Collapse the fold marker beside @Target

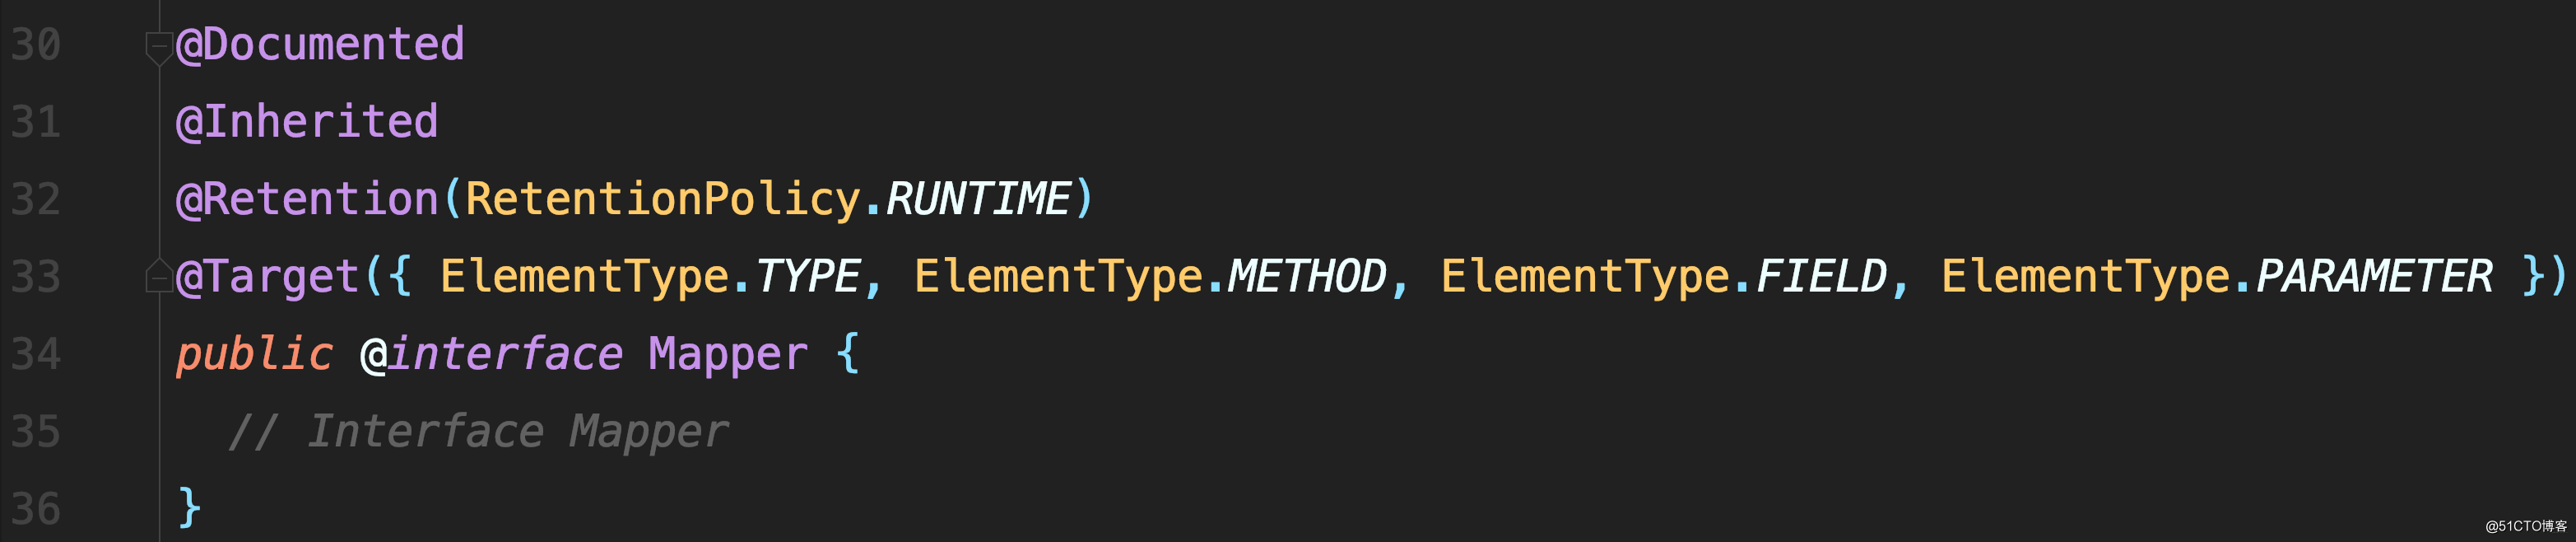[x=159, y=275]
